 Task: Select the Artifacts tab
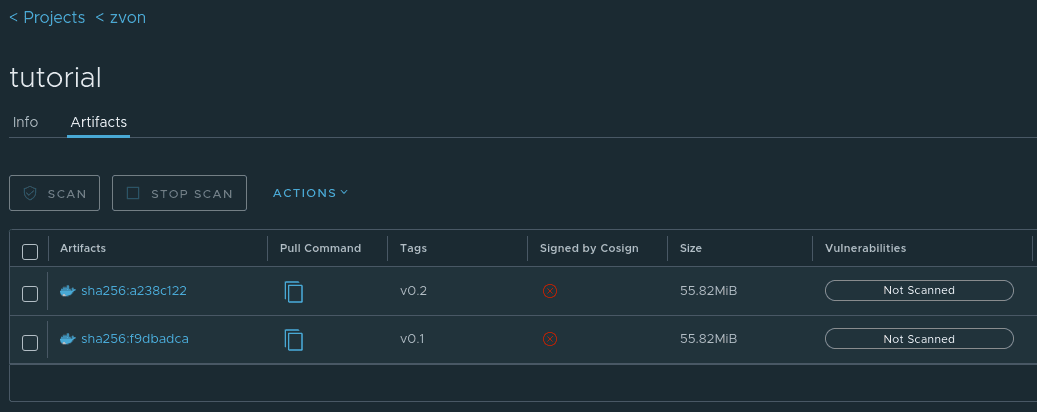click(98, 122)
